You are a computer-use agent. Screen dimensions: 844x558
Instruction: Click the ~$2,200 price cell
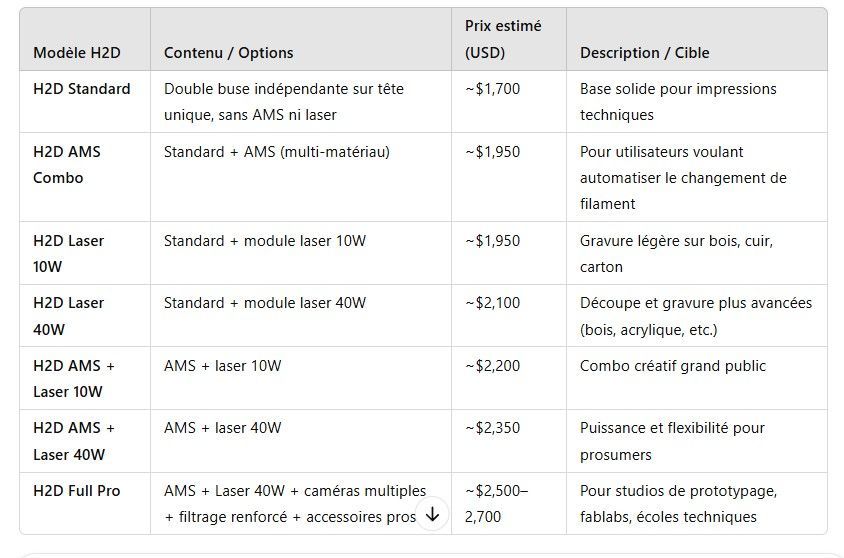click(x=493, y=366)
